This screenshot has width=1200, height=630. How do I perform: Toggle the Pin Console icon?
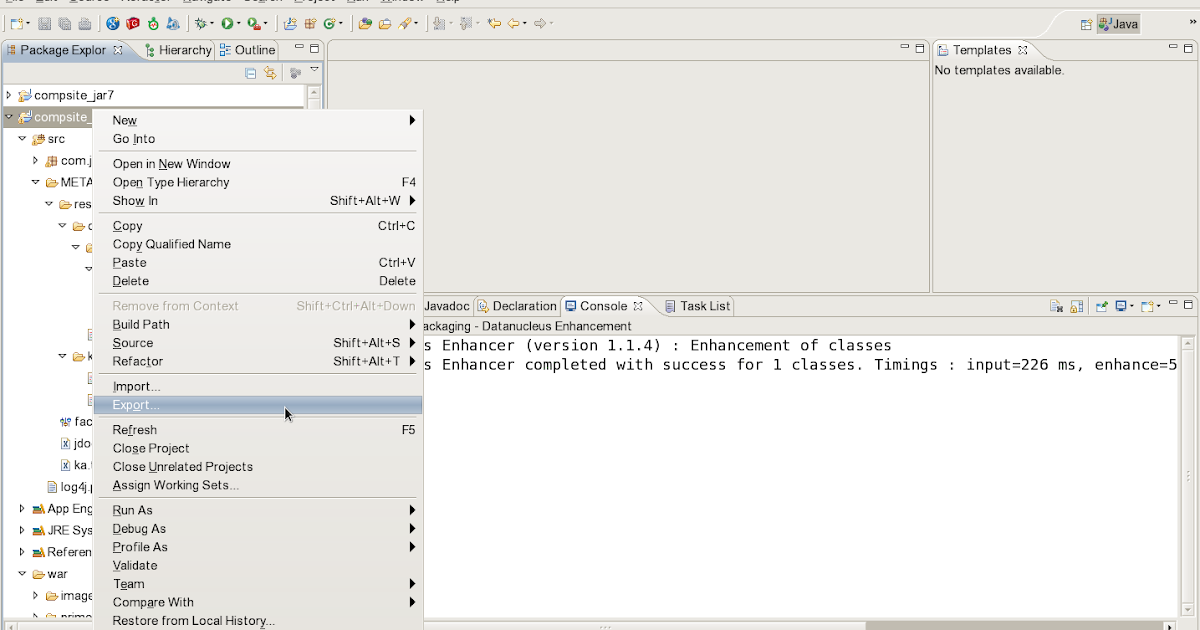pyautogui.click(x=1101, y=307)
